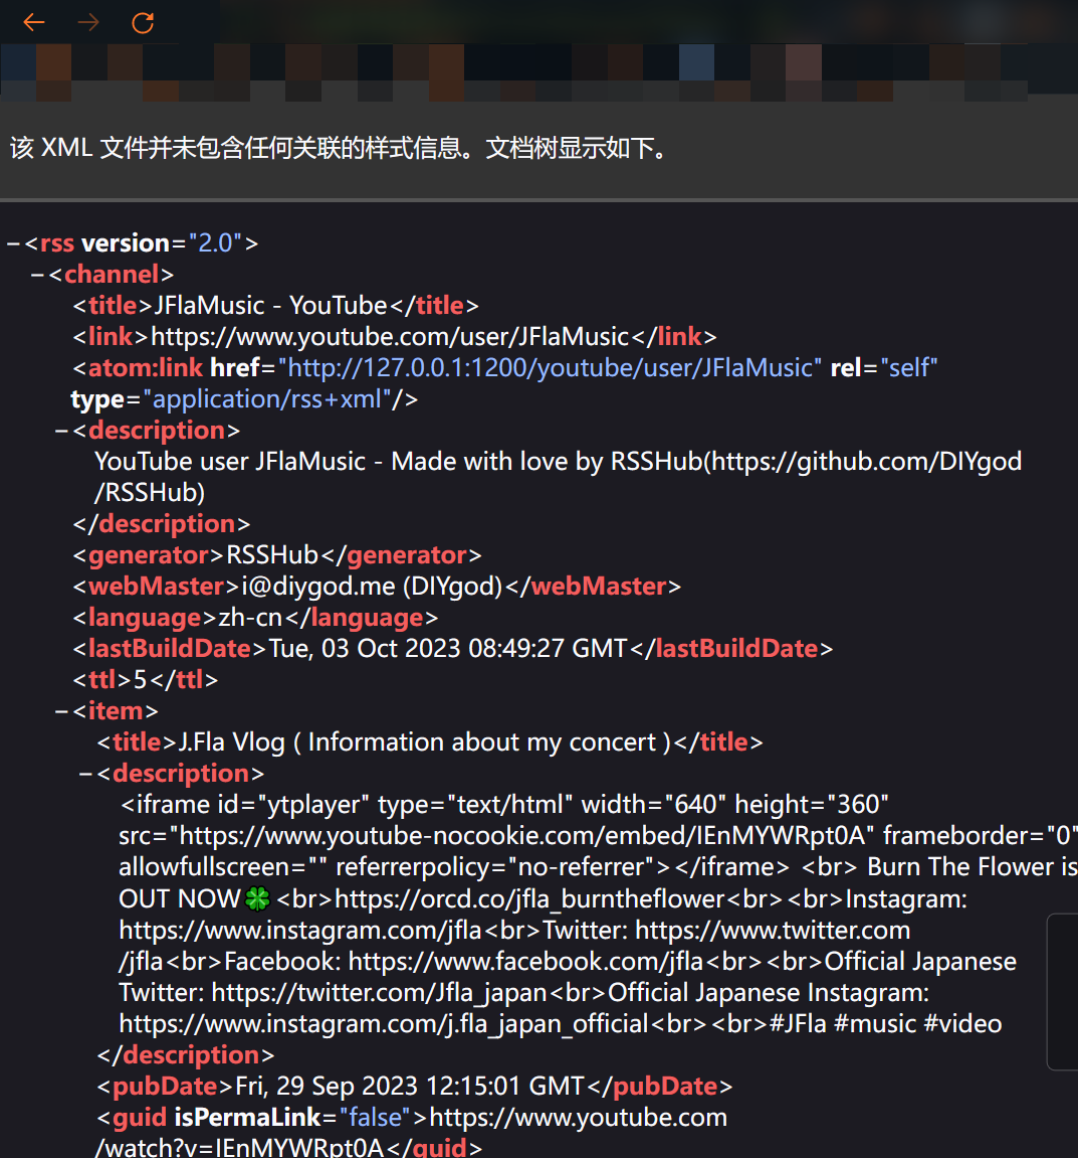
Task: Click the atom:link href URL value
Action: [550, 368]
